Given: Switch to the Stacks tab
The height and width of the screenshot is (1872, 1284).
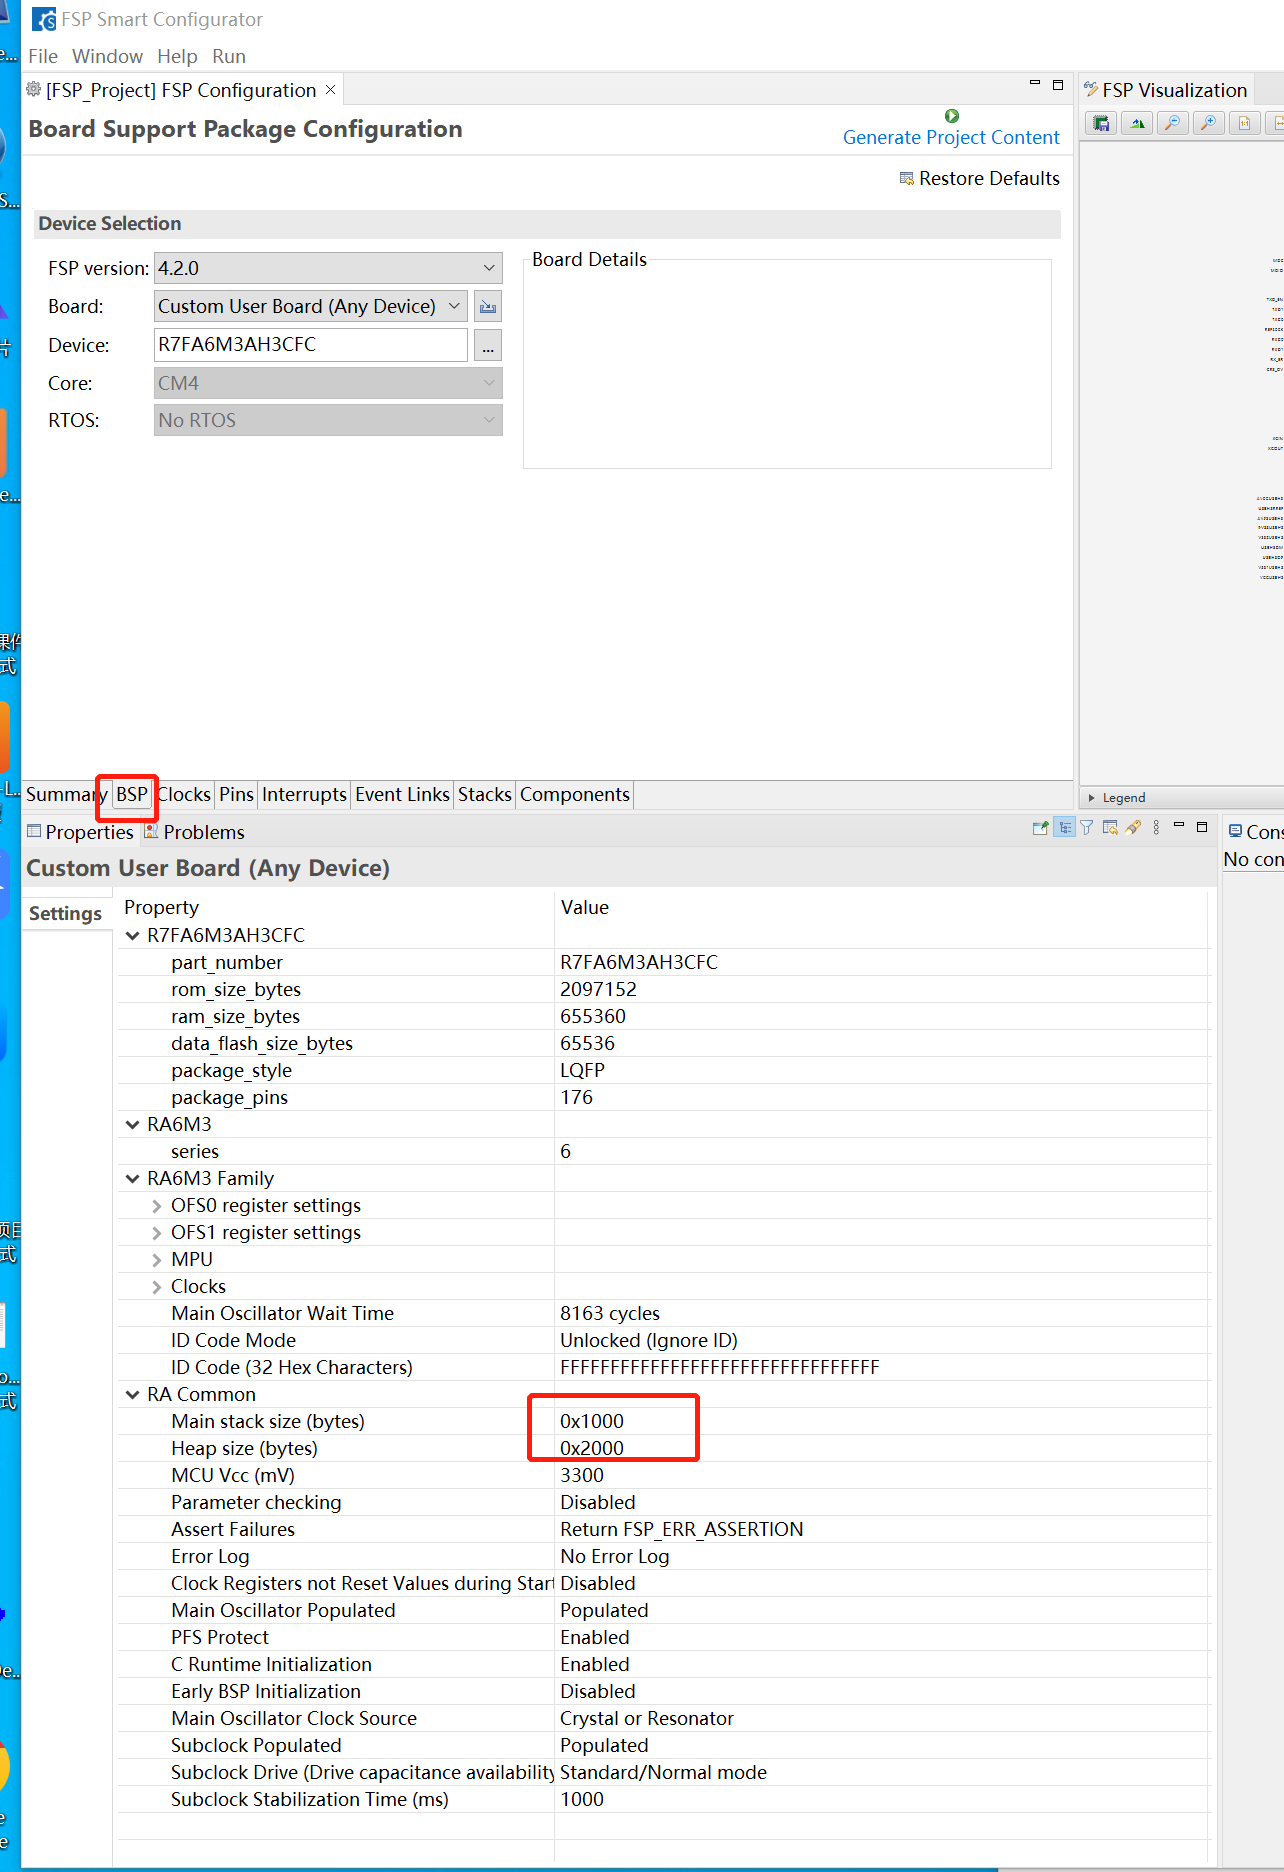Looking at the screenshot, I should pos(485,795).
